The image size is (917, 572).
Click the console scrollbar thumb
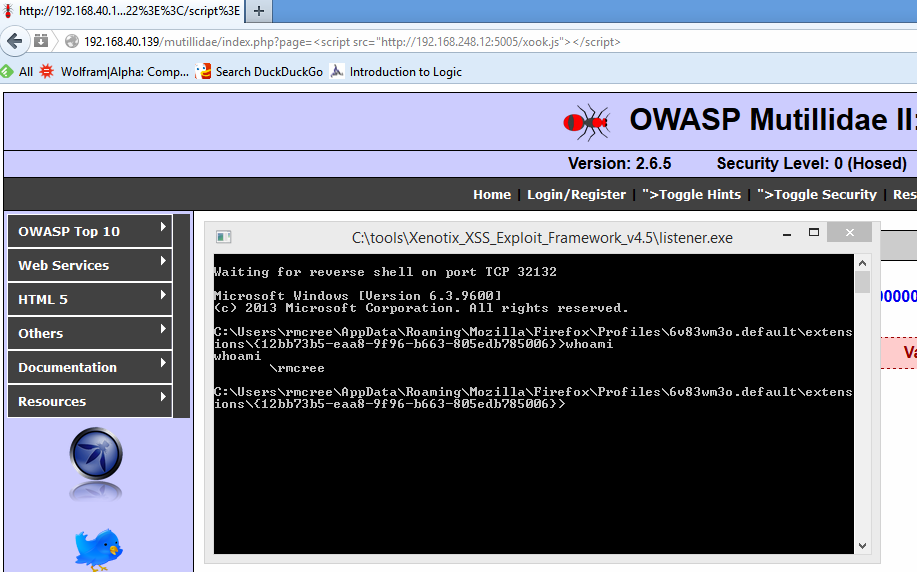[862, 282]
